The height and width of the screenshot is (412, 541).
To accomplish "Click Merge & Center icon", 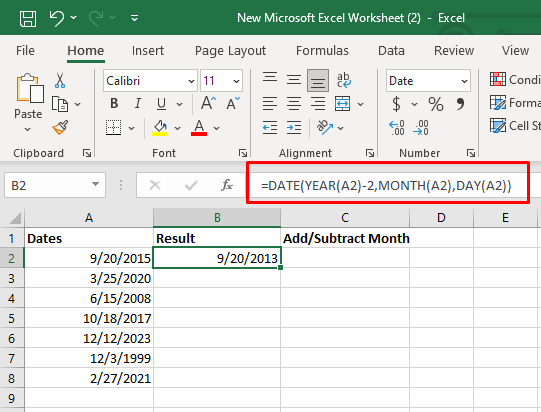I will click(342, 104).
